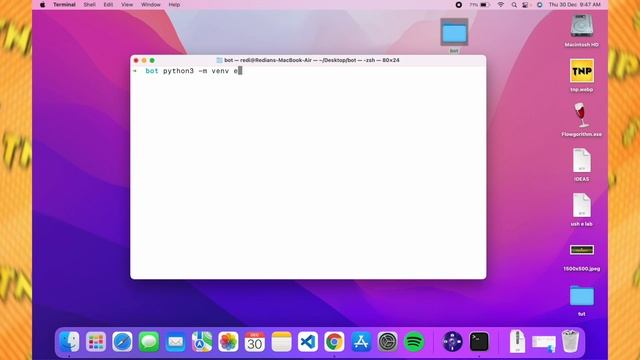
Task: Open the Help menu
Action: [x=174, y=5]
